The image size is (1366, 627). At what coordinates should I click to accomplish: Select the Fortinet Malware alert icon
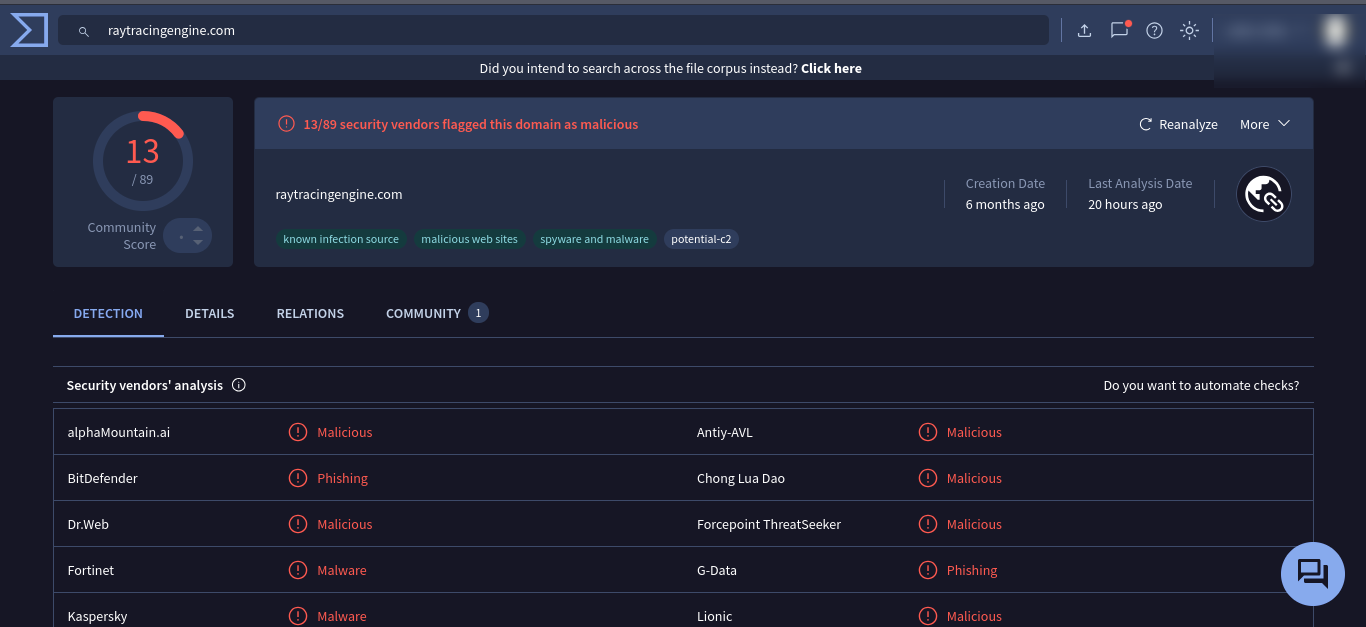coord(298,570)
